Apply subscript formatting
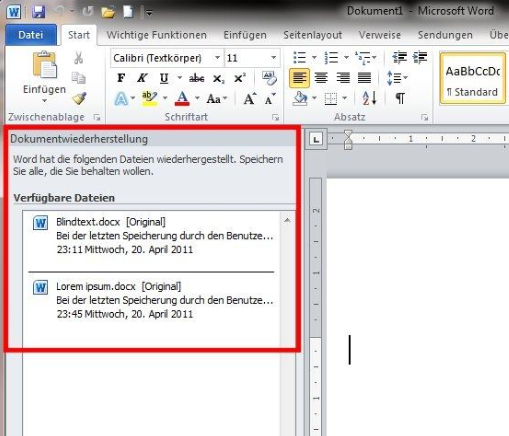 [218, 79]
